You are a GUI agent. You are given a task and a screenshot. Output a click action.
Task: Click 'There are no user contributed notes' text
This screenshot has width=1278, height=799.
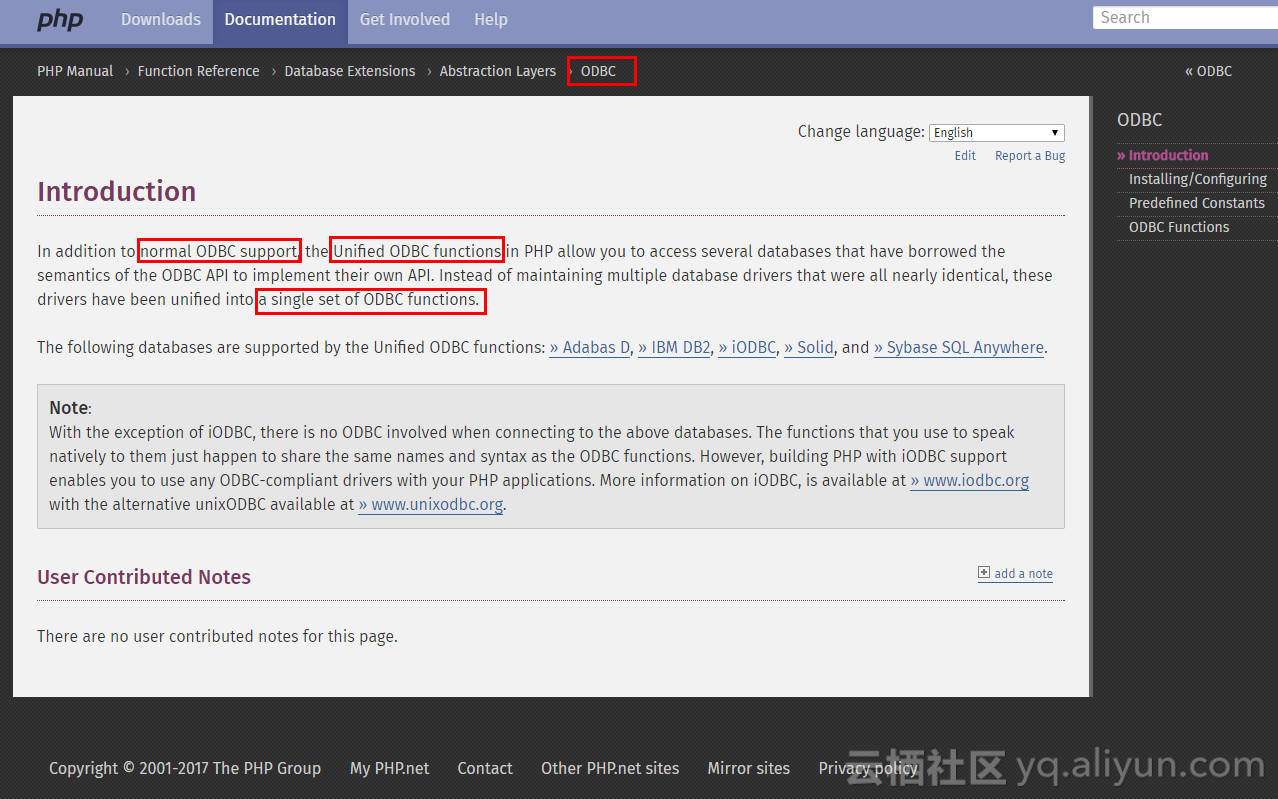pos(217,636)
